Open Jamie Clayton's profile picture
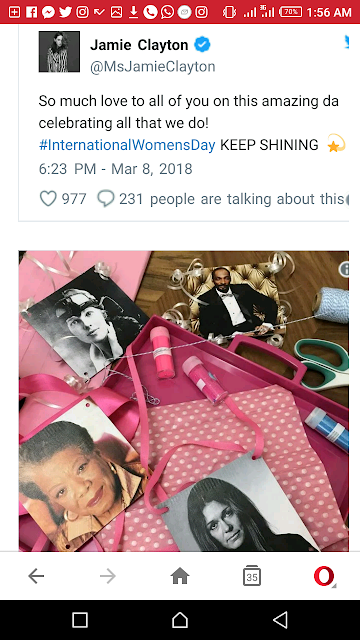Screen dimensions: 360x640 pyautogui.click(x=59, y=51)
